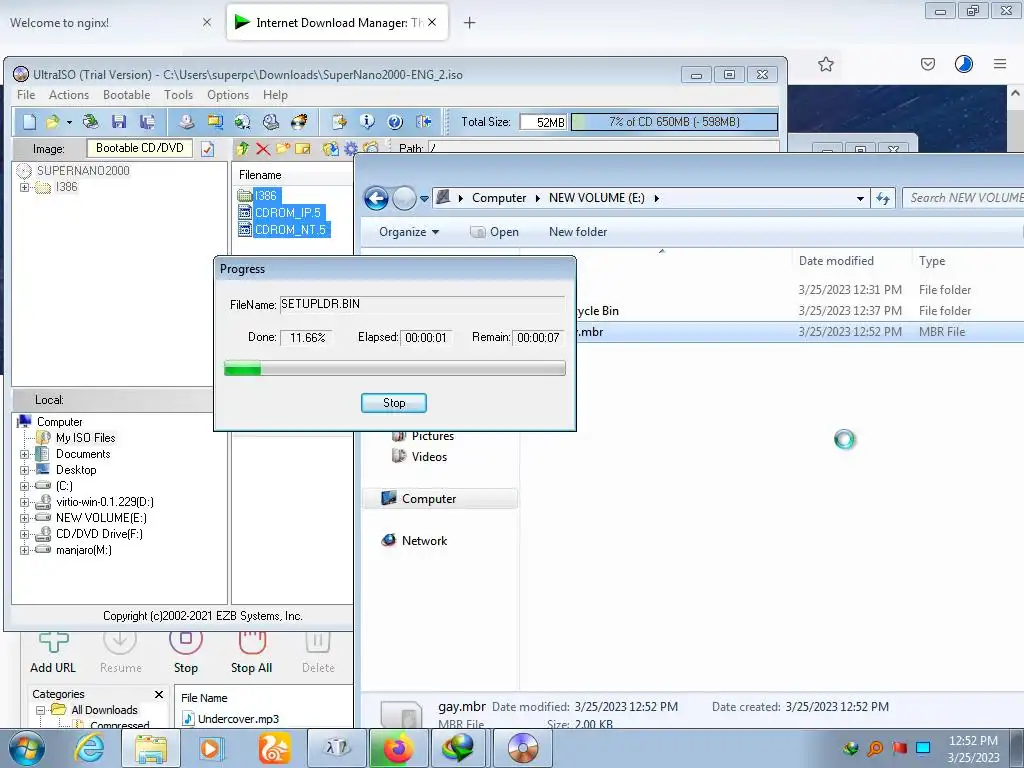Click the FileName field showing SETUPLDR.BIN
Image resolution: width=1024 pixels, height=768 pixels.
423,304
